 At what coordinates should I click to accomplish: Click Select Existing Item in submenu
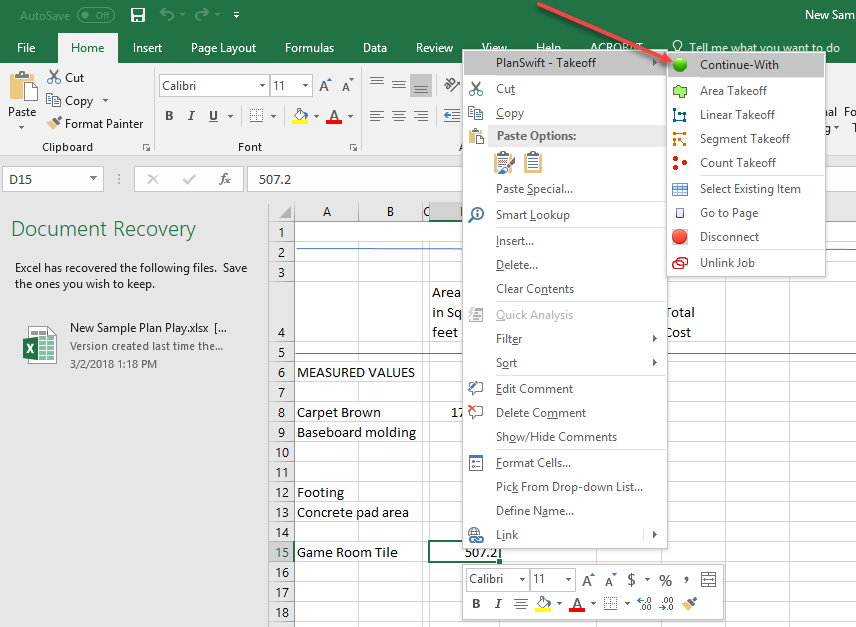click(746, 189)
